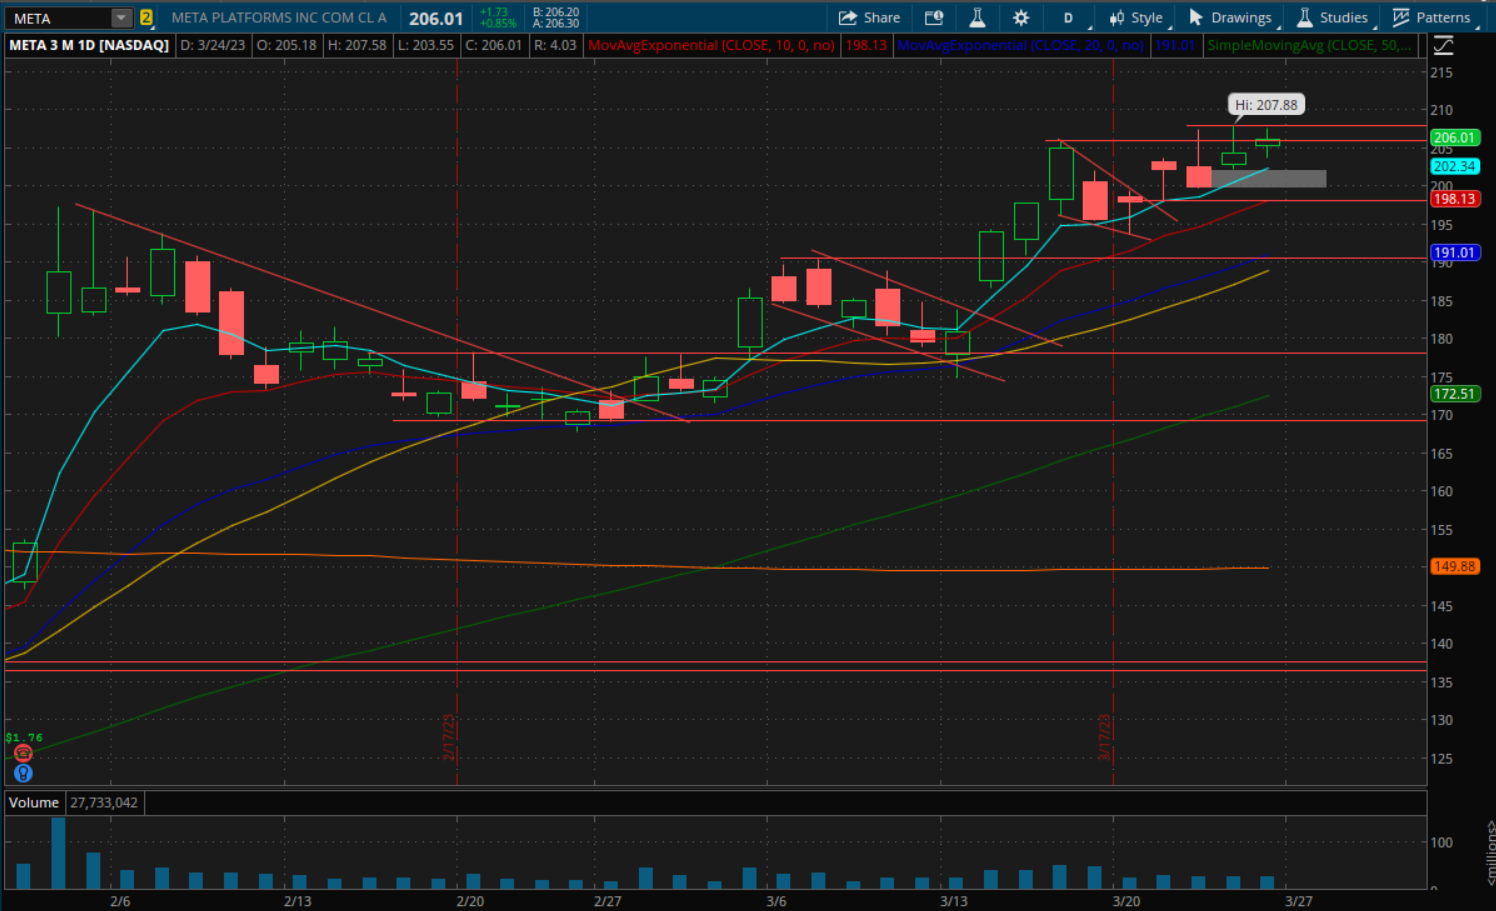Click the chart scale toggle icon at top right
This screenshot has height=911, width=1496.
[x=1443, y=45]
